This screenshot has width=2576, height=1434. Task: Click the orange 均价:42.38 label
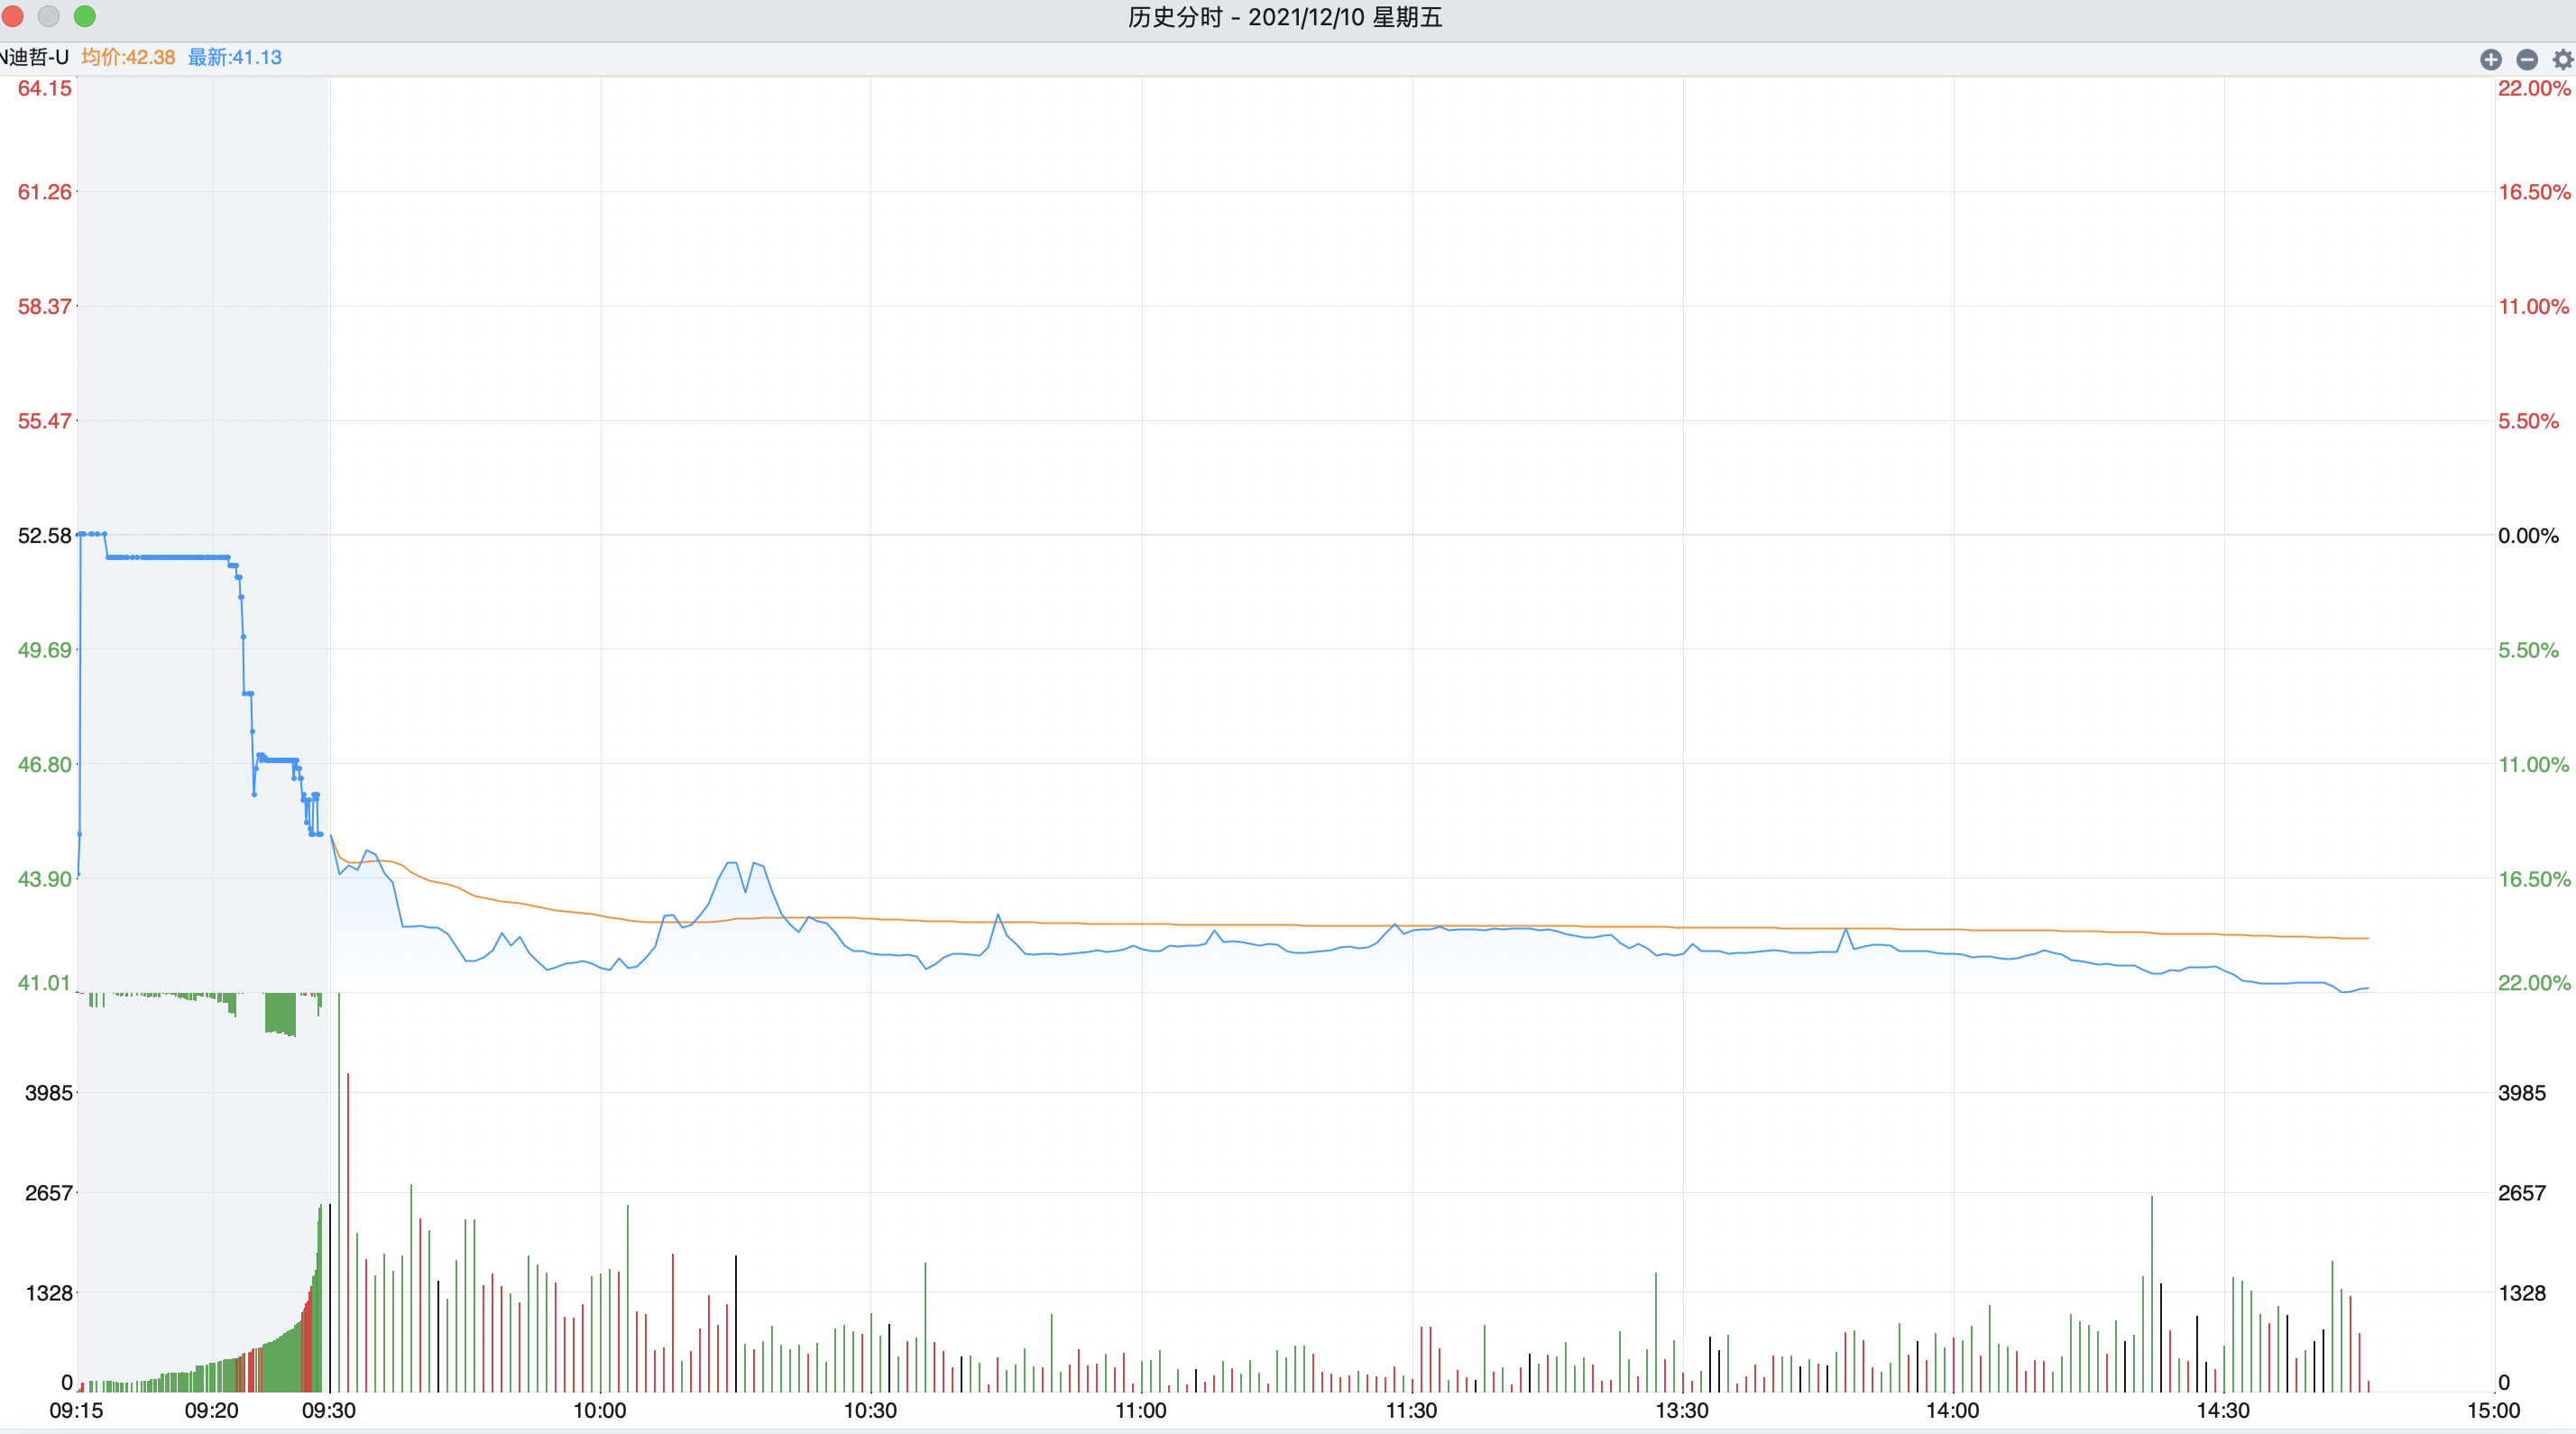(128, 57)
